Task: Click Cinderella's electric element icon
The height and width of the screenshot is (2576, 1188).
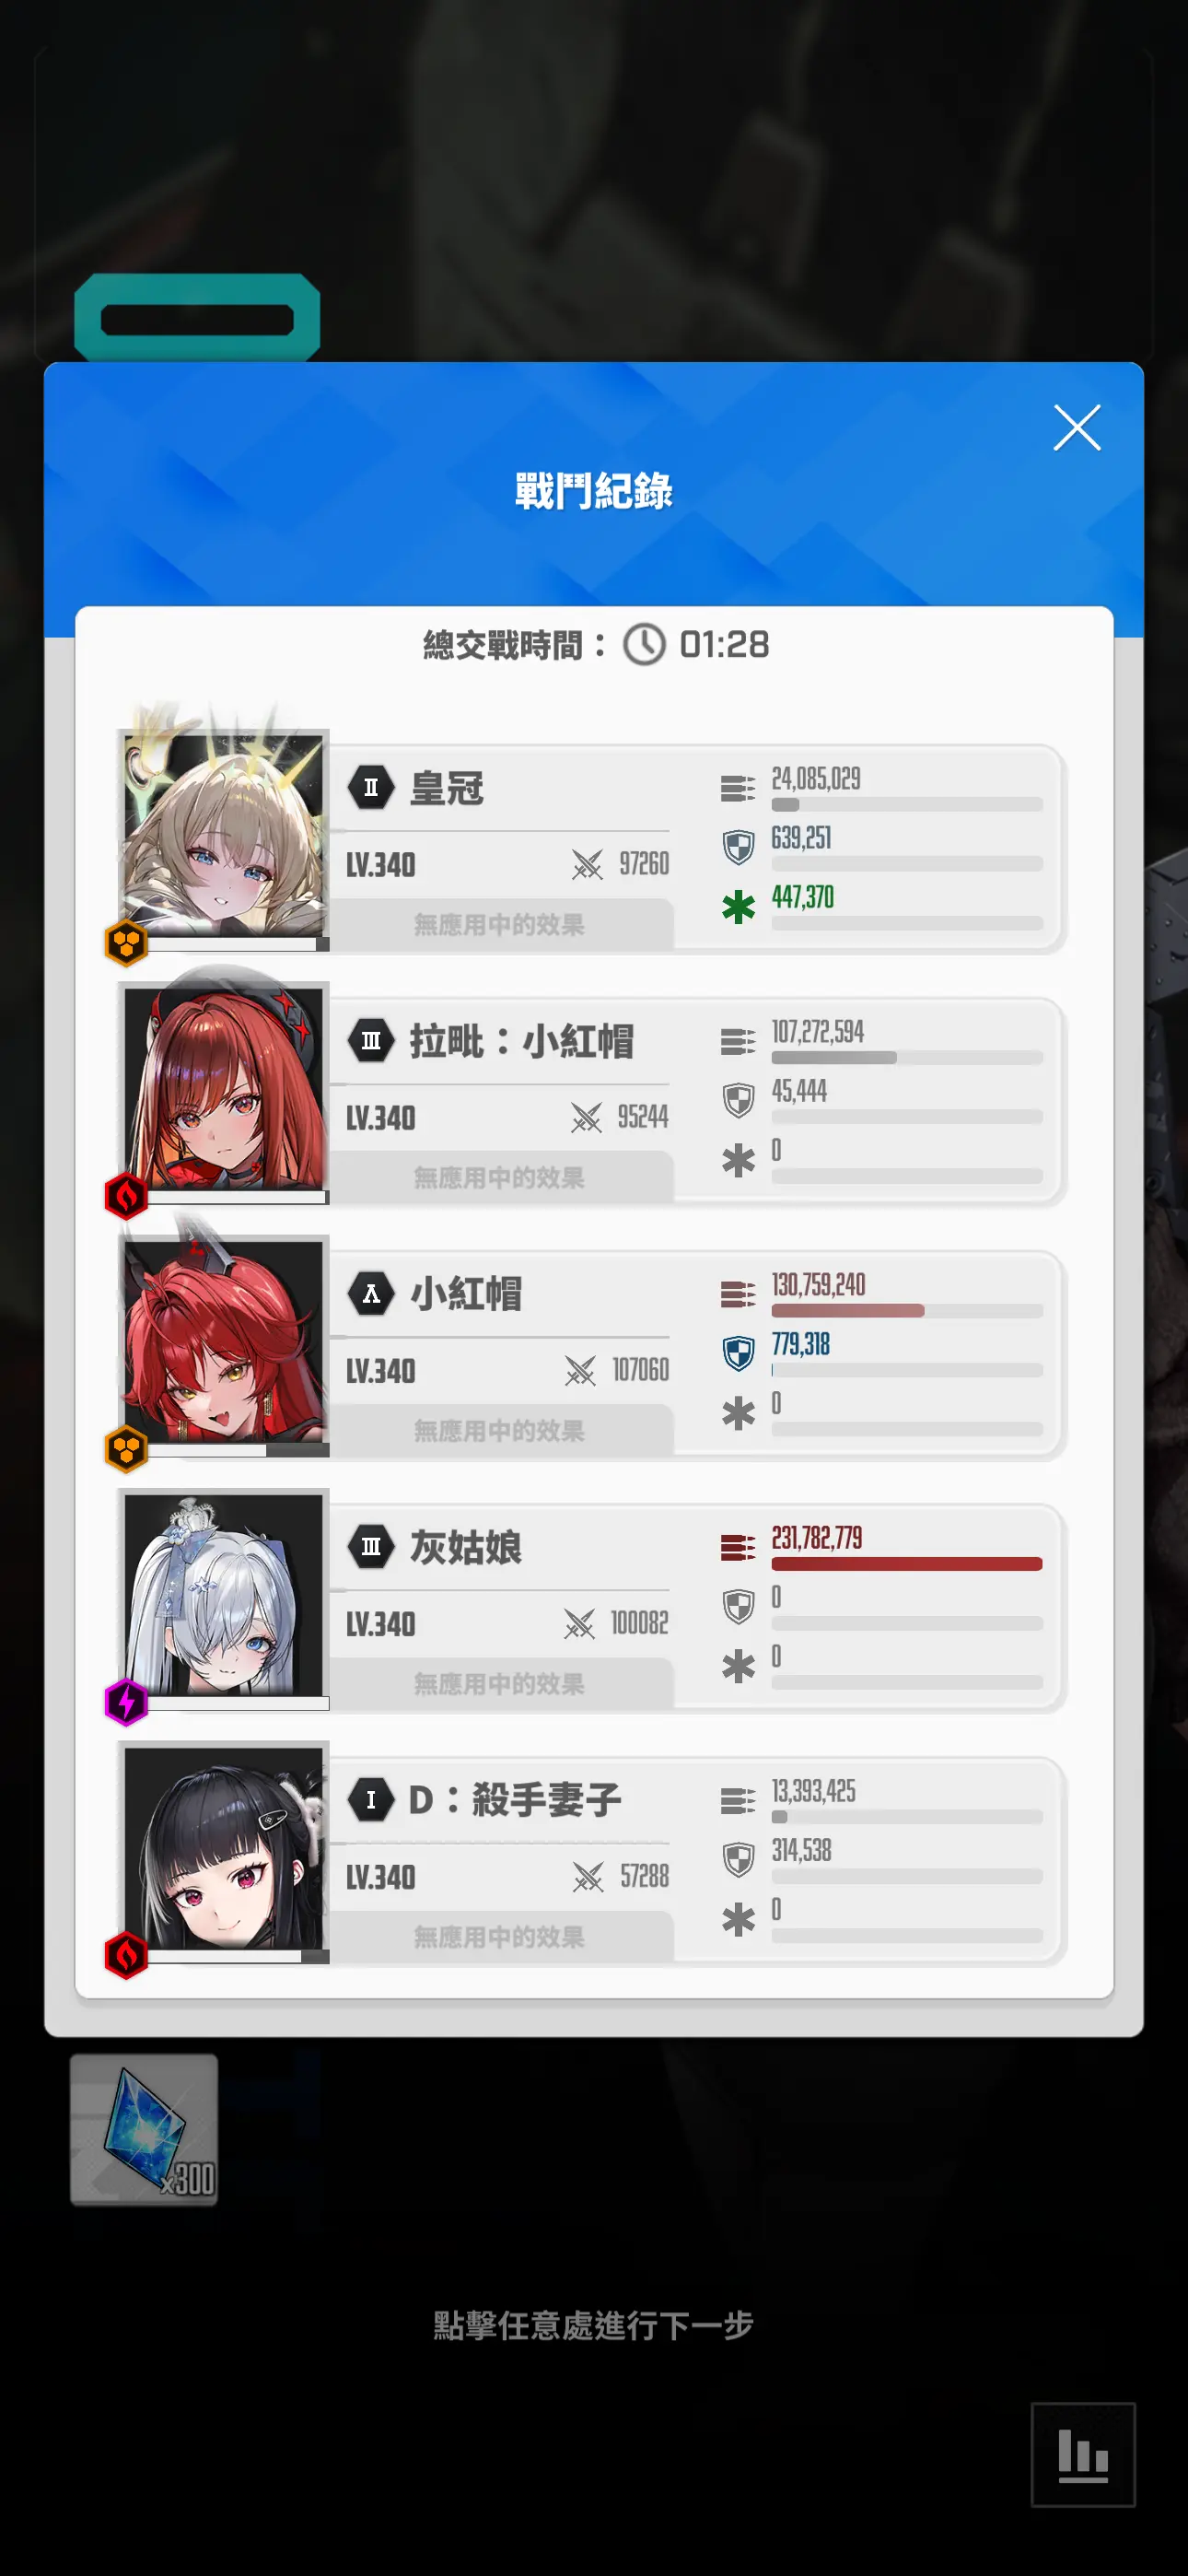Action: pos(126,1702)
